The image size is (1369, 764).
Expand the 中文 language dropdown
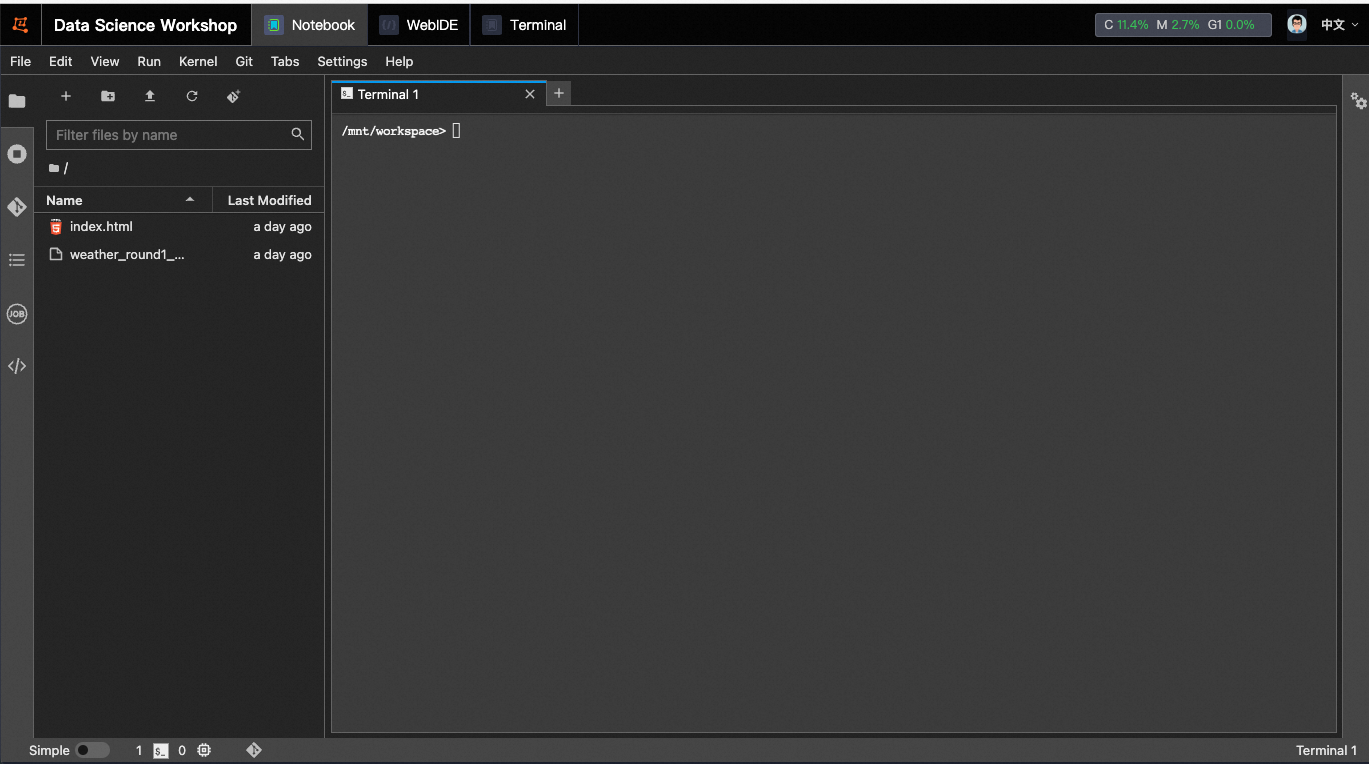[1339, 25]
